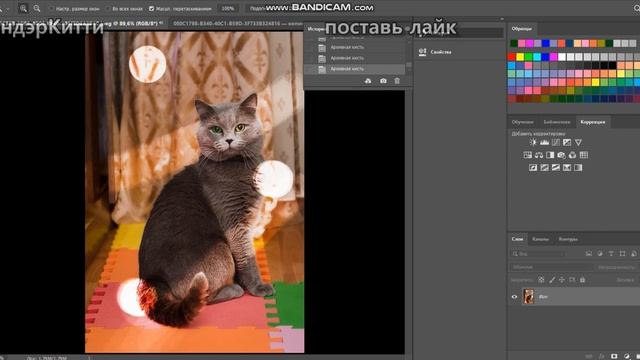Select the Фон layer name
Screen dimensions: 640x360
coord(543,297)
